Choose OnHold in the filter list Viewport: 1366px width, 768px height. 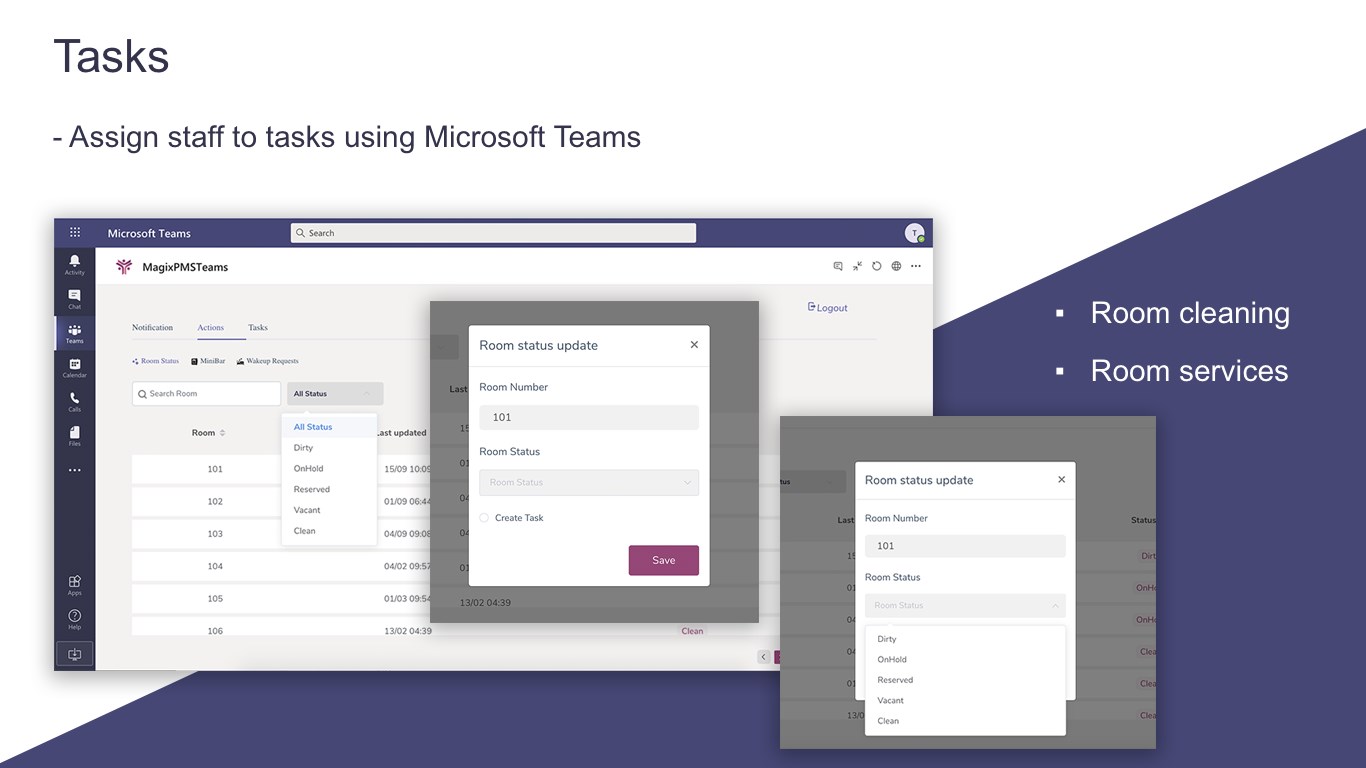pyautogui.click(x=329, y=468)
